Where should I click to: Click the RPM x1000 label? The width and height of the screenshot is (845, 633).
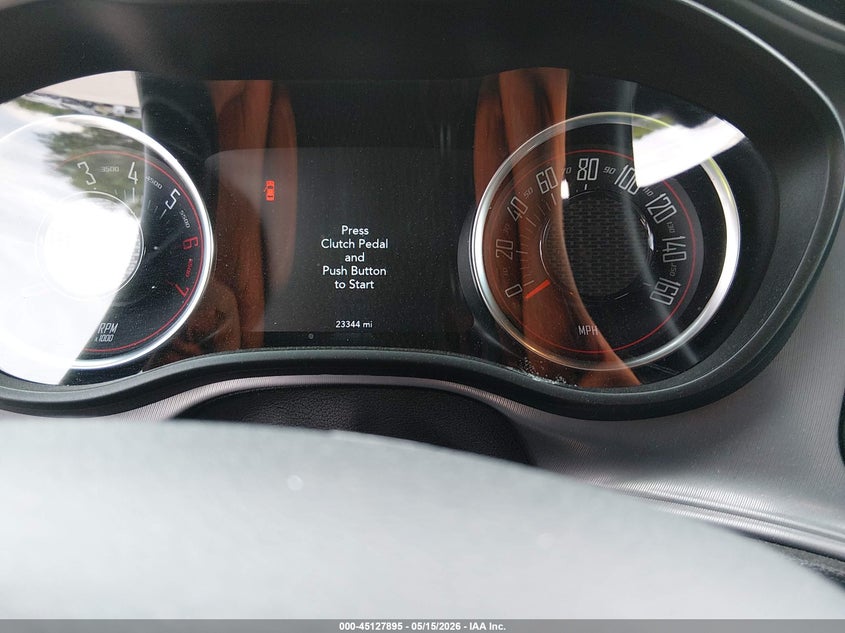(x=106, y=332)
